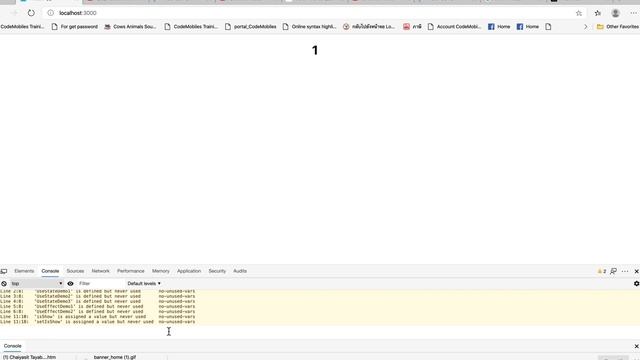Open DevTools more options menu
Screen dimensions: 640x360
click(625, 271)
